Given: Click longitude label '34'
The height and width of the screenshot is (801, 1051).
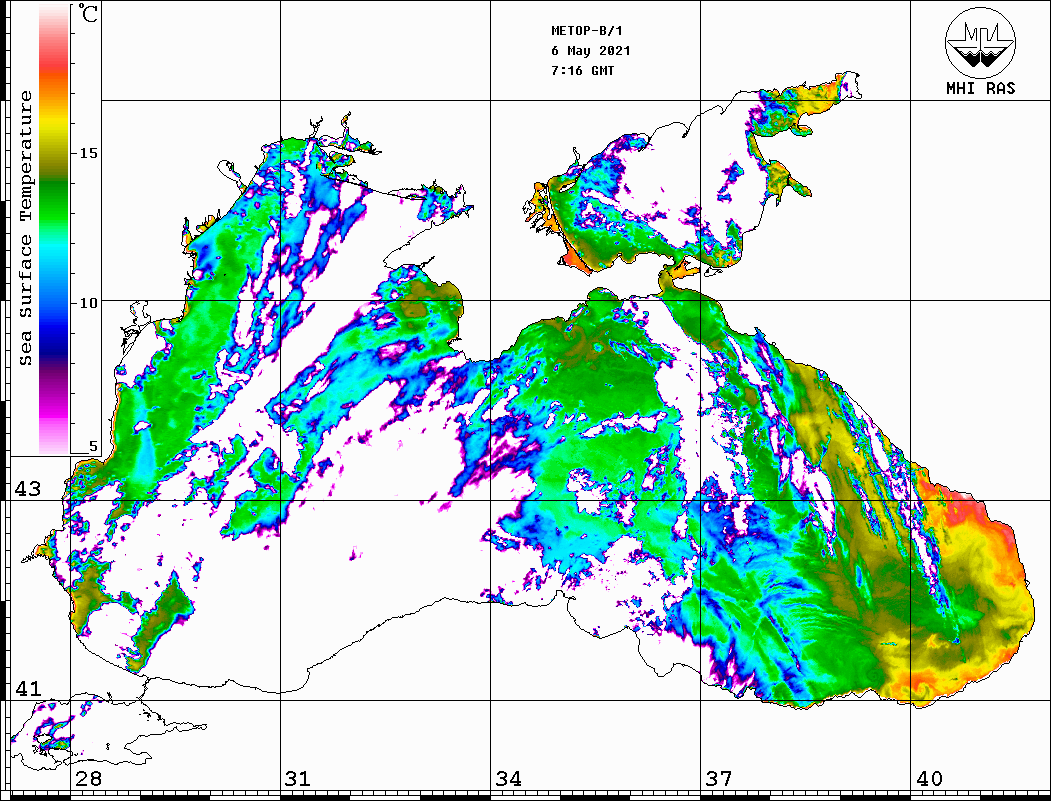Looking at the screenshot, I should coord(508,778).
